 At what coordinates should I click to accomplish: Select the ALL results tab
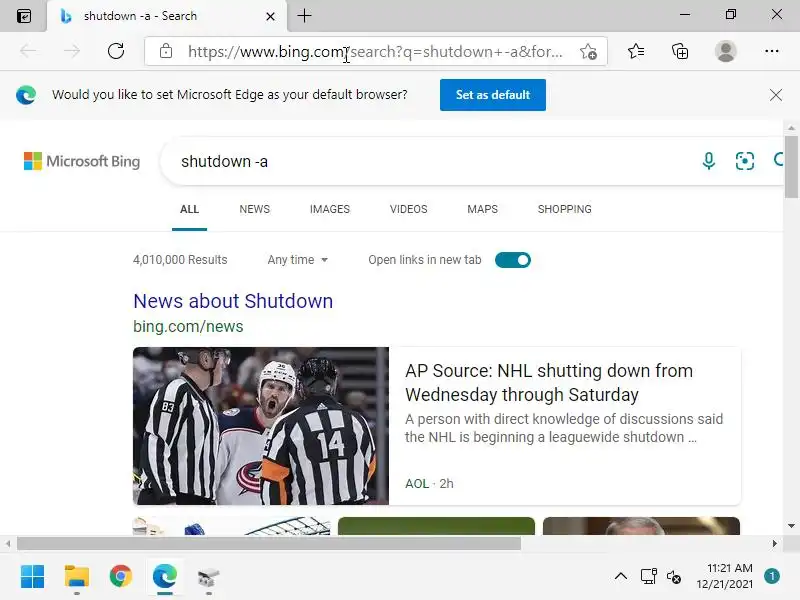(x=189, y=209)
